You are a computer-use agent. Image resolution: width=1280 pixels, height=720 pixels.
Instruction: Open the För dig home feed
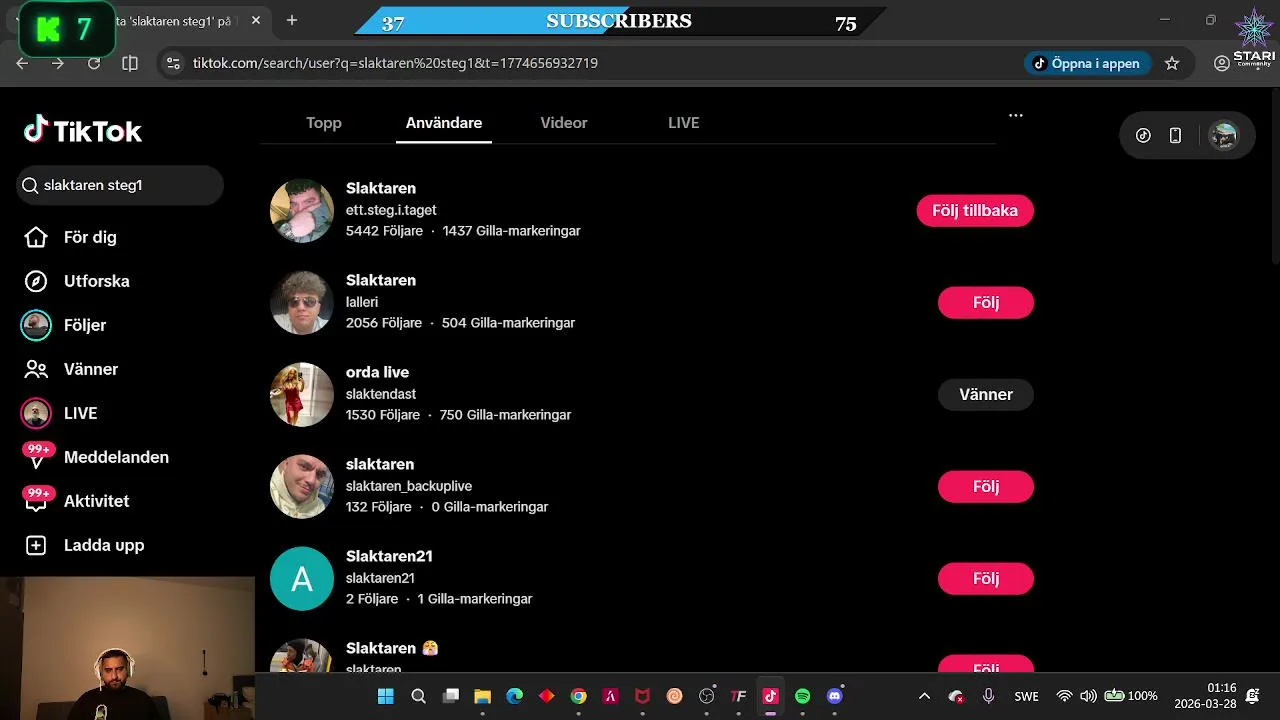pyautogui.click(x=70, y=237)
